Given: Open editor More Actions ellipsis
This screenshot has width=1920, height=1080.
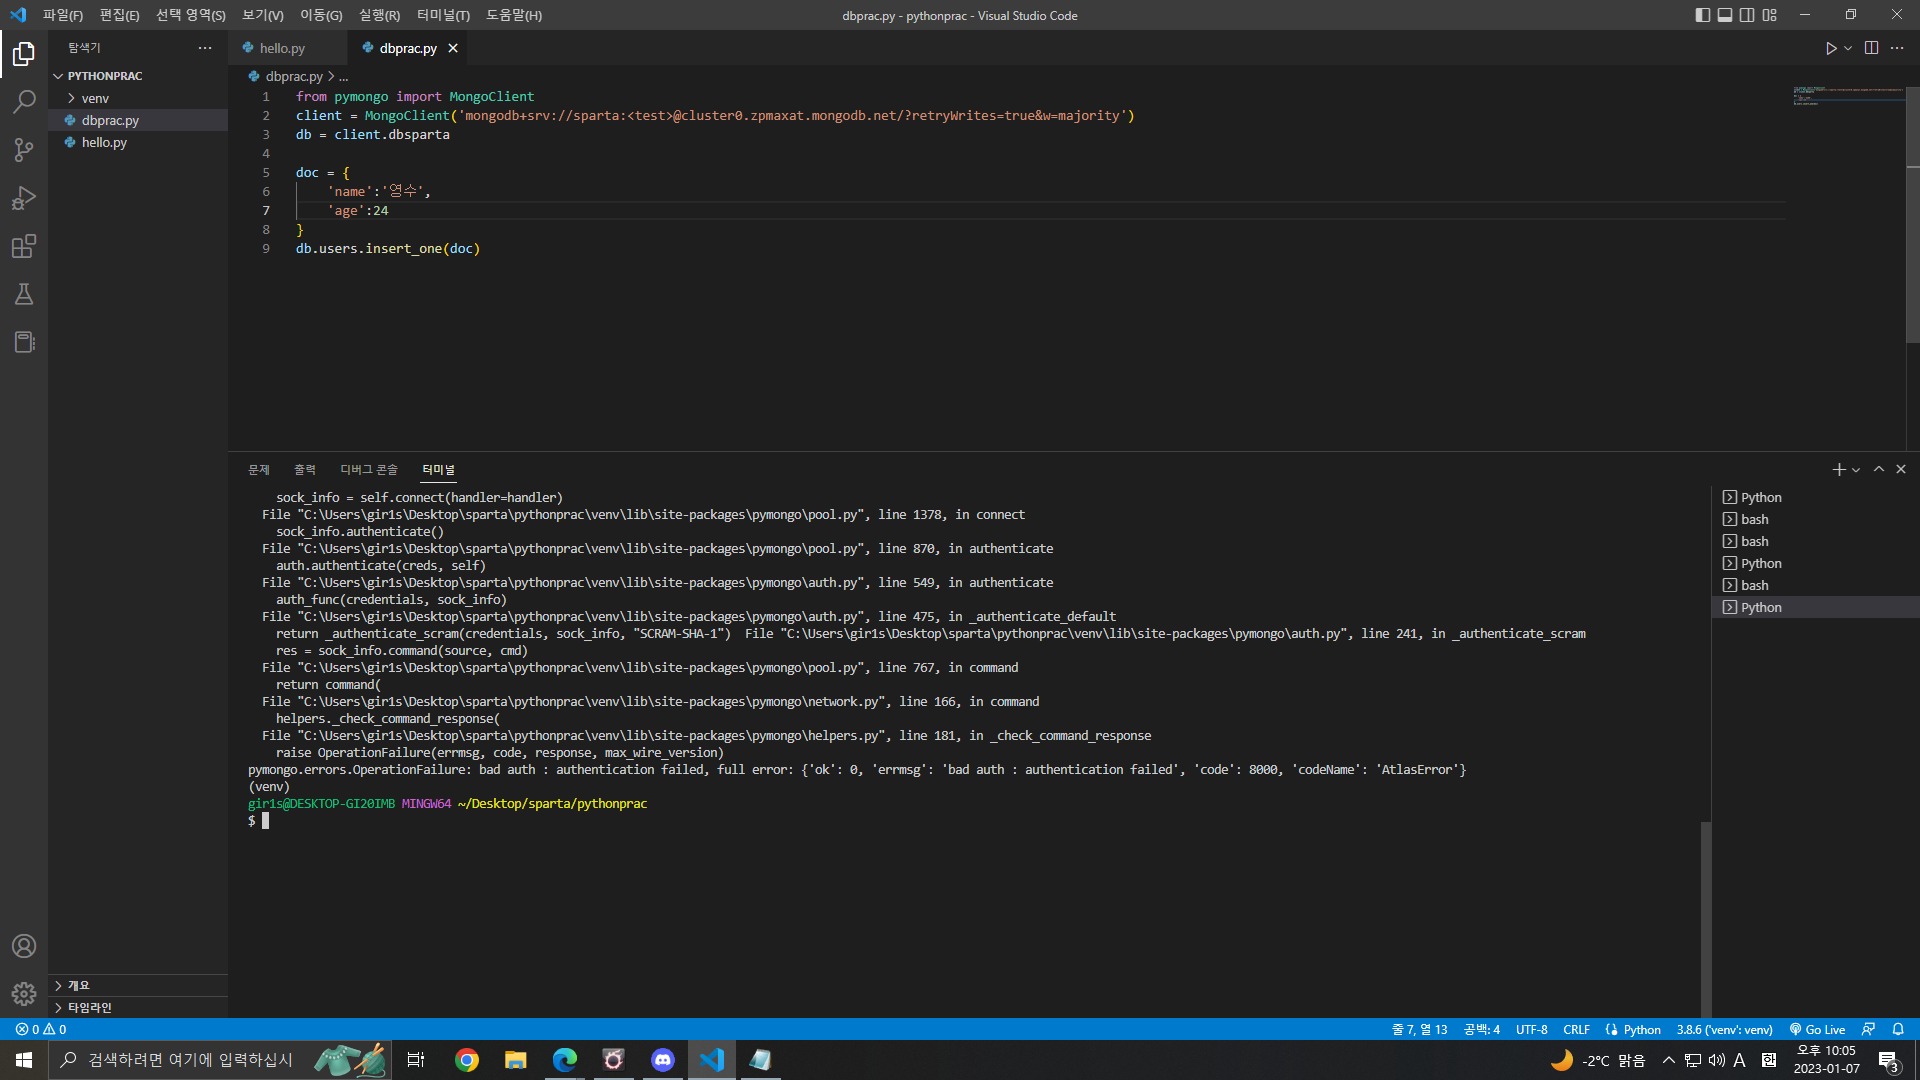Looking at the screenshot, I should pyautogui.click(x=1897, y=48).
